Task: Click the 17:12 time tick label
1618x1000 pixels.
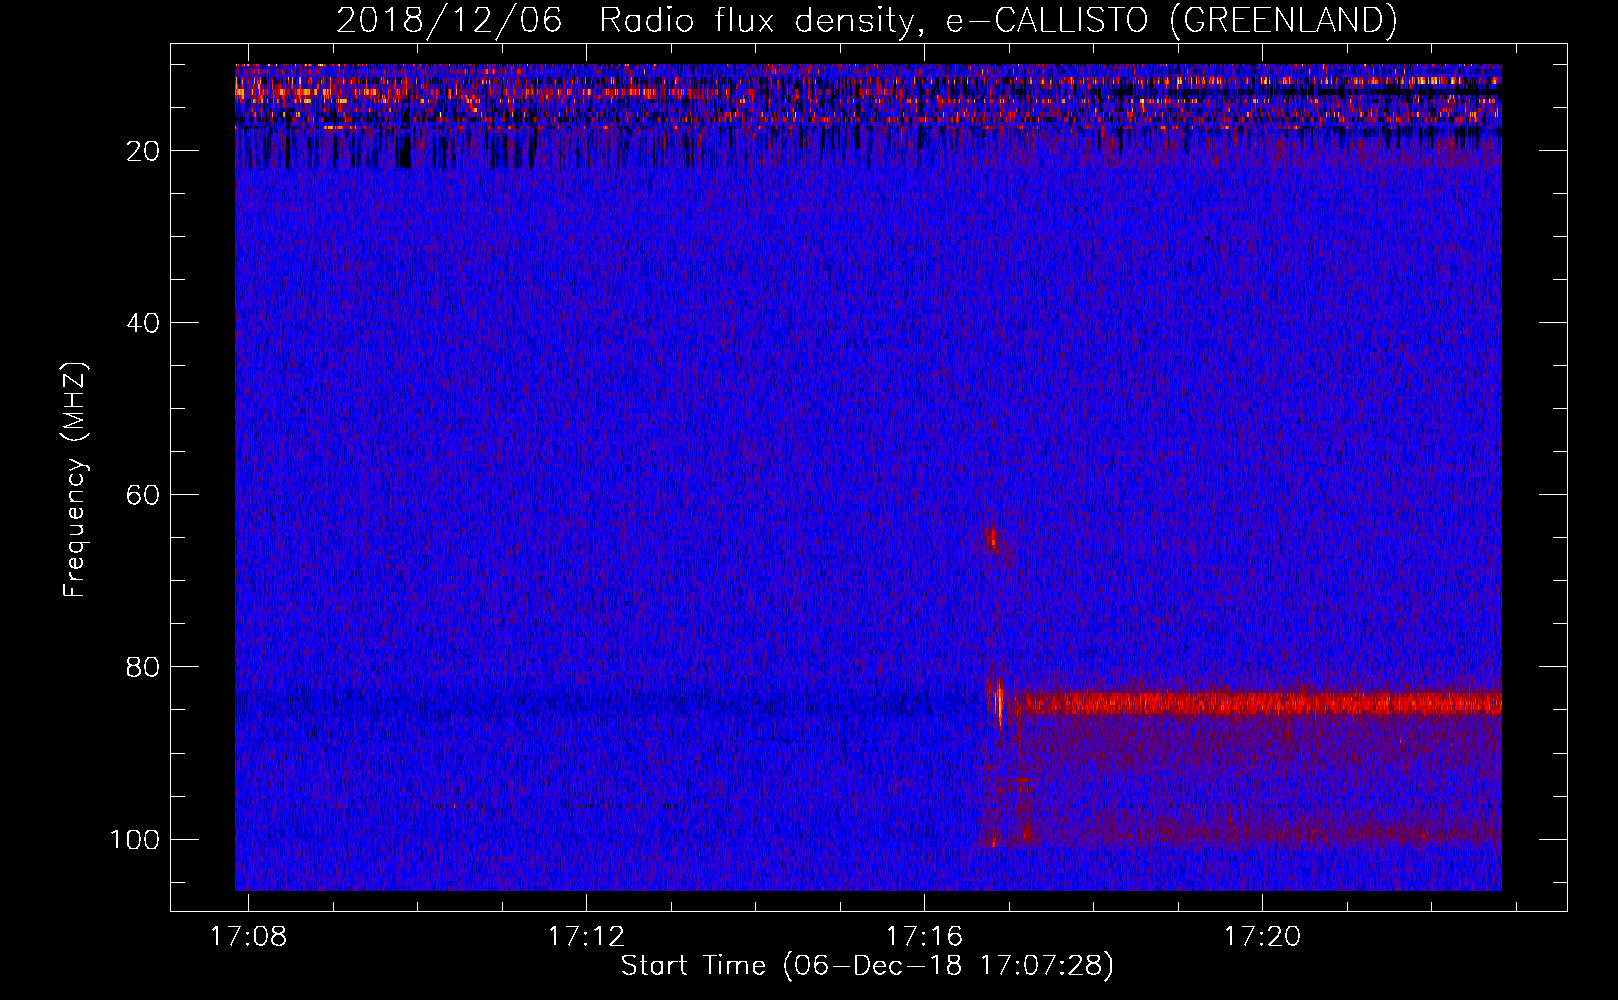Action: 586,936
